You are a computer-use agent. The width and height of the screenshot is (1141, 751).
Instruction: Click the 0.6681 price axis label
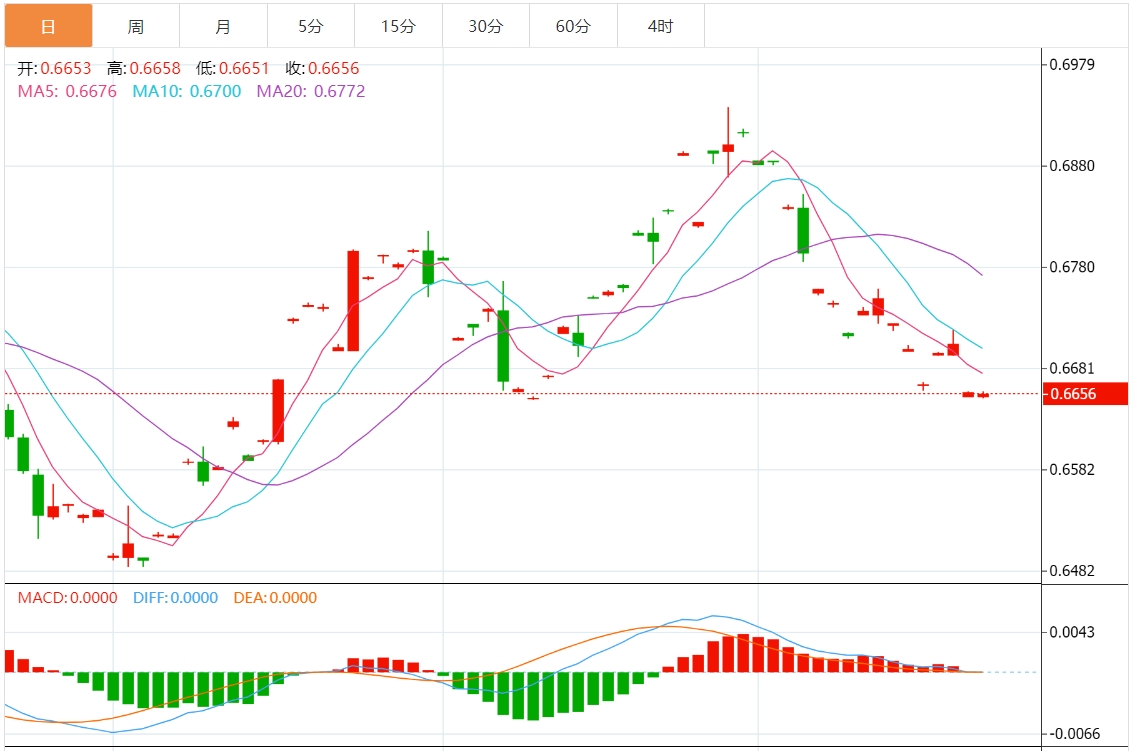1072,367
